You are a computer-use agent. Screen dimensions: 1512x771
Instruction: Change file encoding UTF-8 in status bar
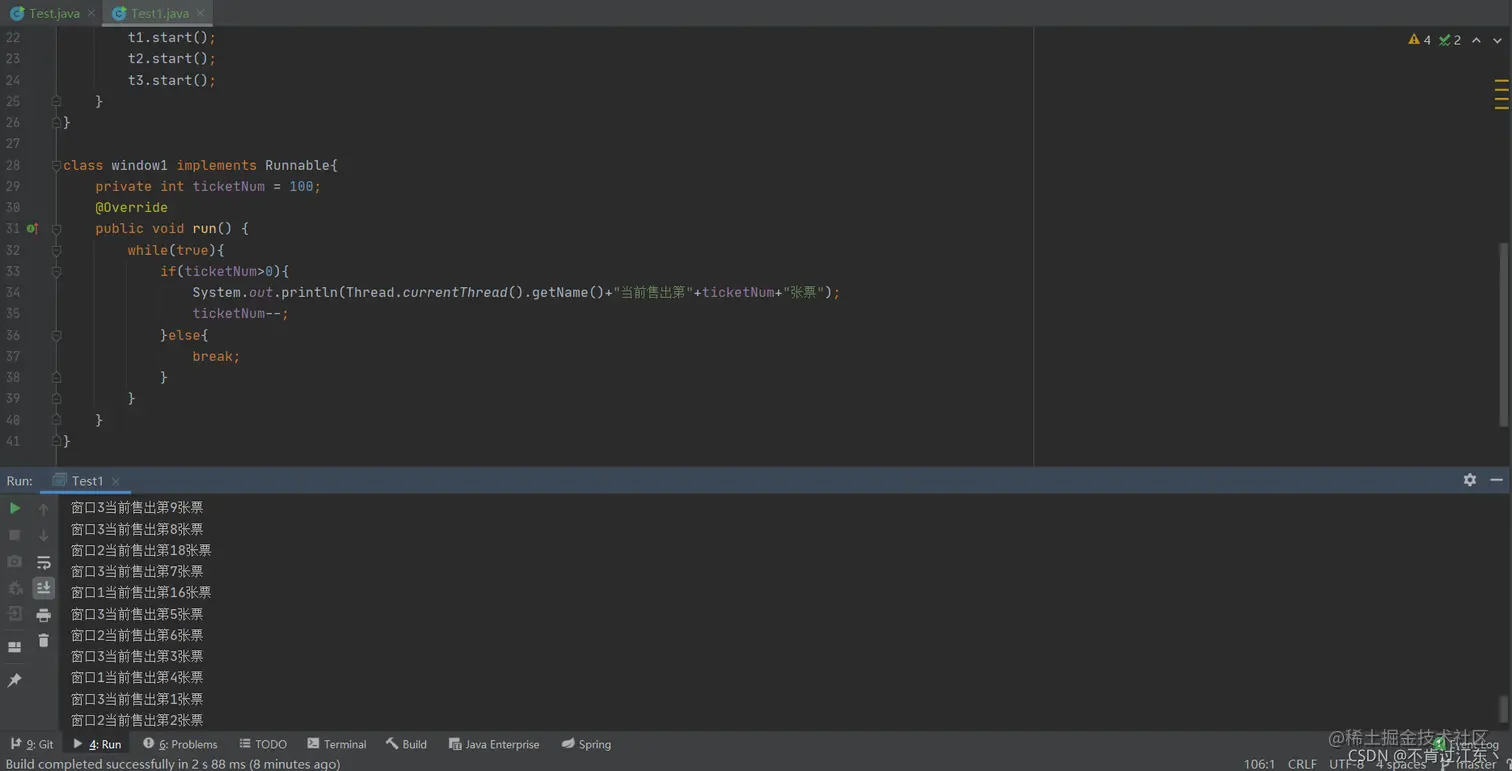[x=1346, y=764]
